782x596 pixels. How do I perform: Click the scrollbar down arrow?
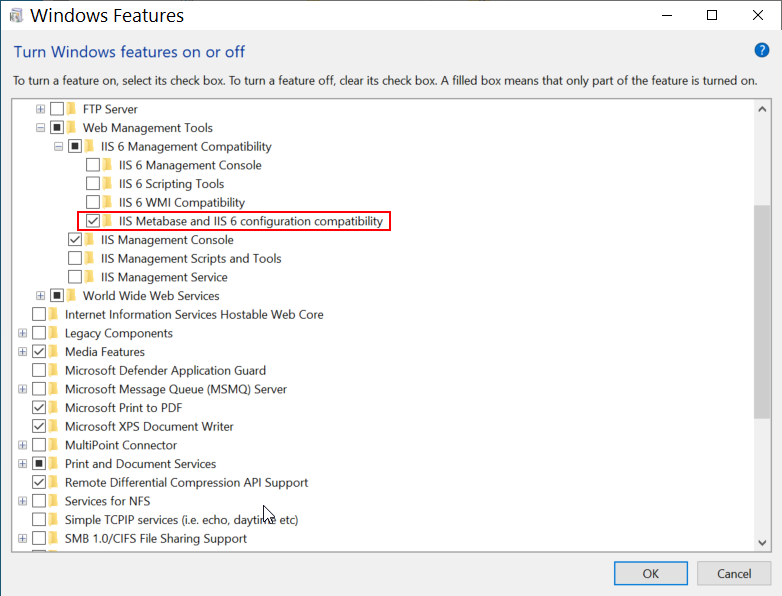[x=762, y=543]
